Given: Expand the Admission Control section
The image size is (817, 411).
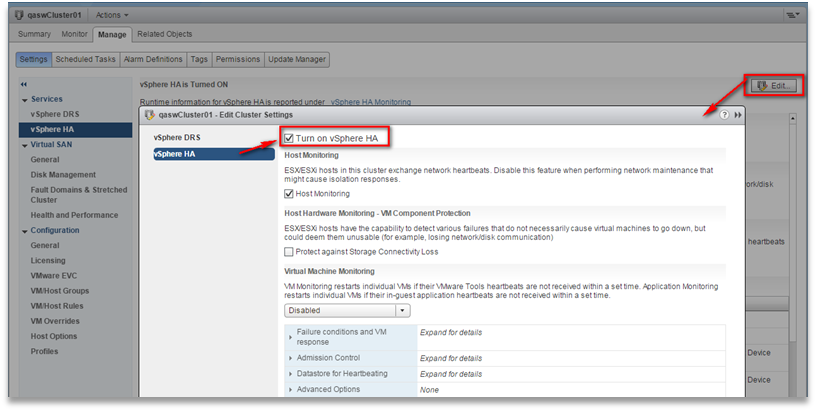Looking at the screenshot, I should [x=291, y=357].
